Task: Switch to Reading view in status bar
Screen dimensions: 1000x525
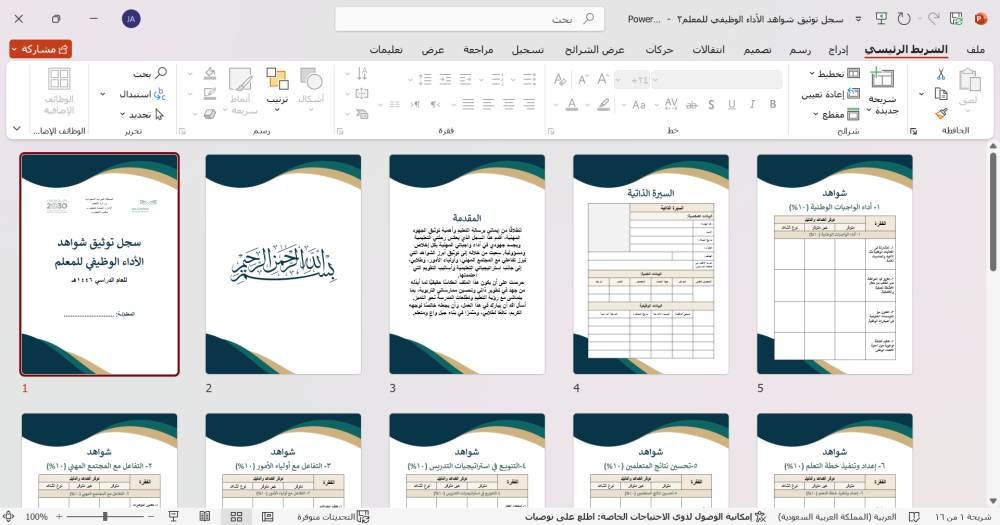Action: pyautogui.click(x=207, y=517)
